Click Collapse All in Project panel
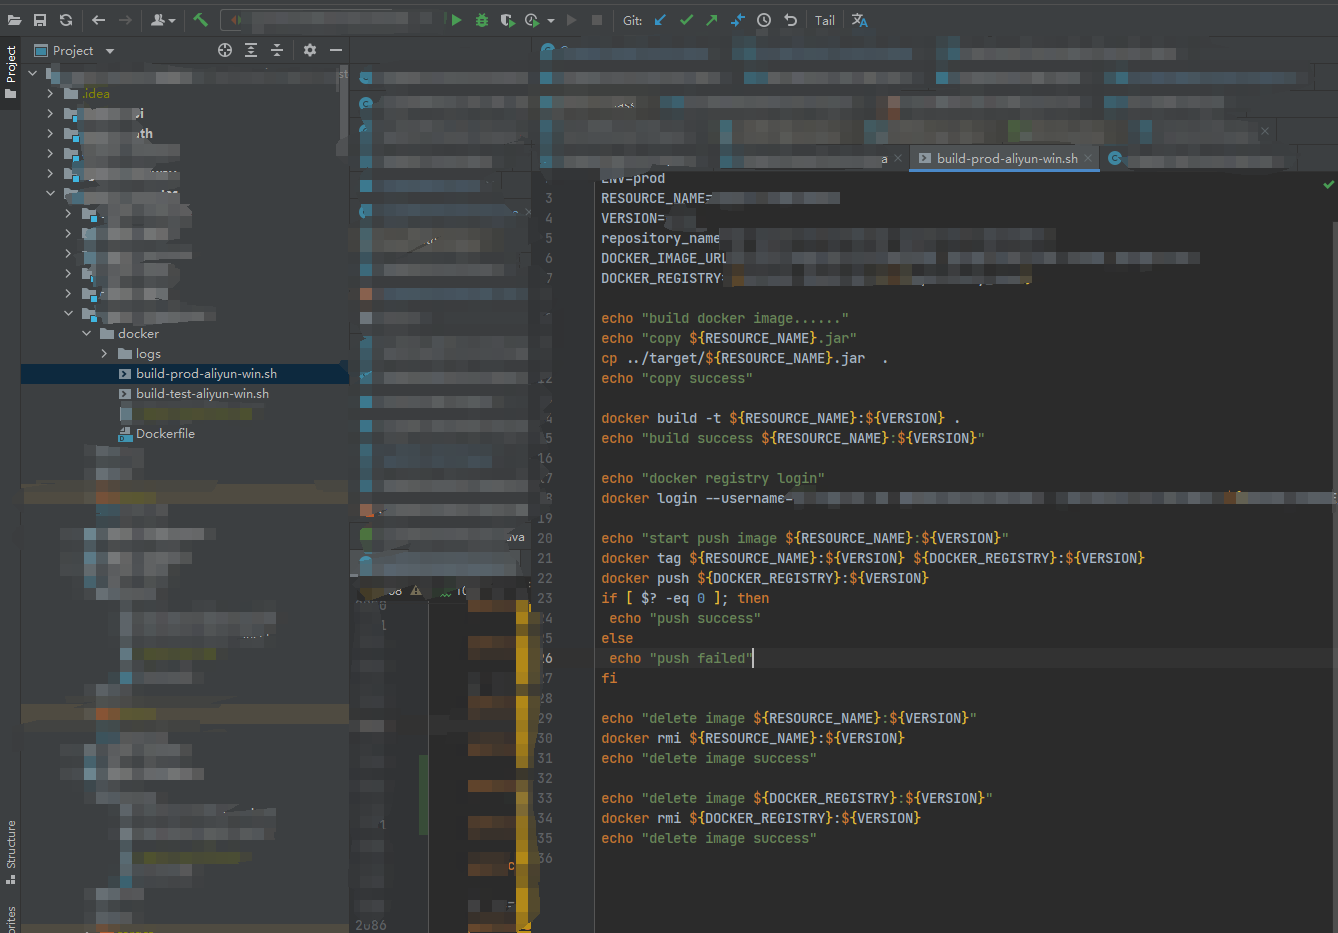Viewport: 1338px width, 933px height. coord(277,50)
